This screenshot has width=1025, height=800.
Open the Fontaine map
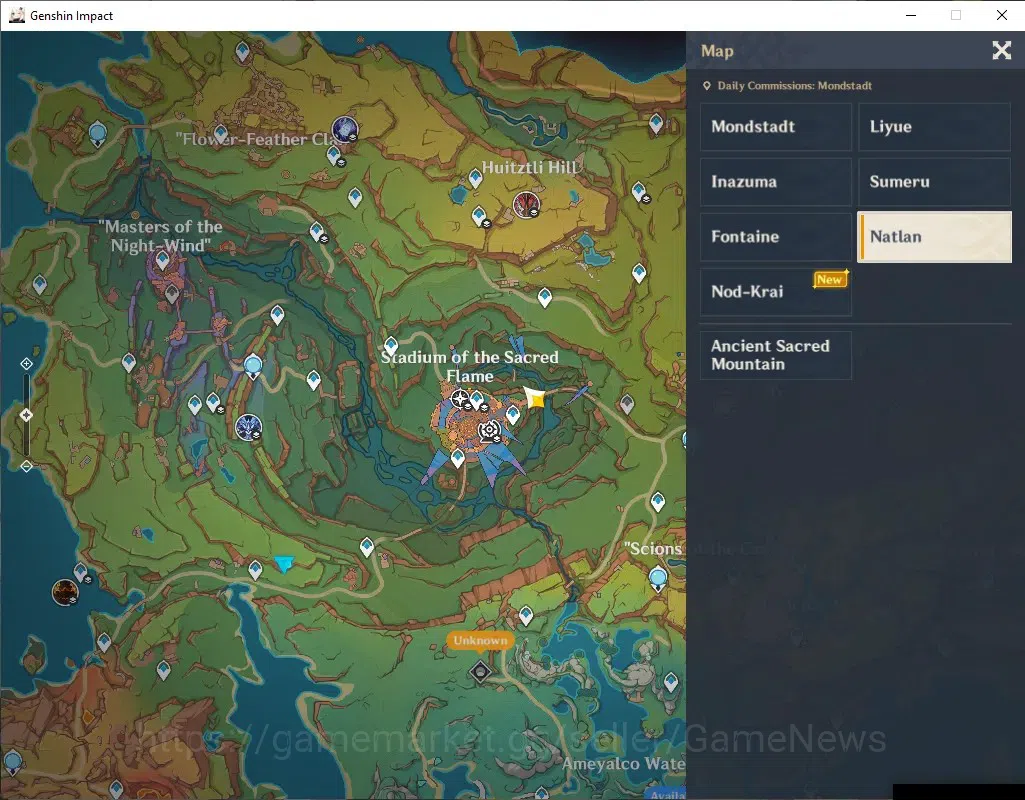[776, 237]
